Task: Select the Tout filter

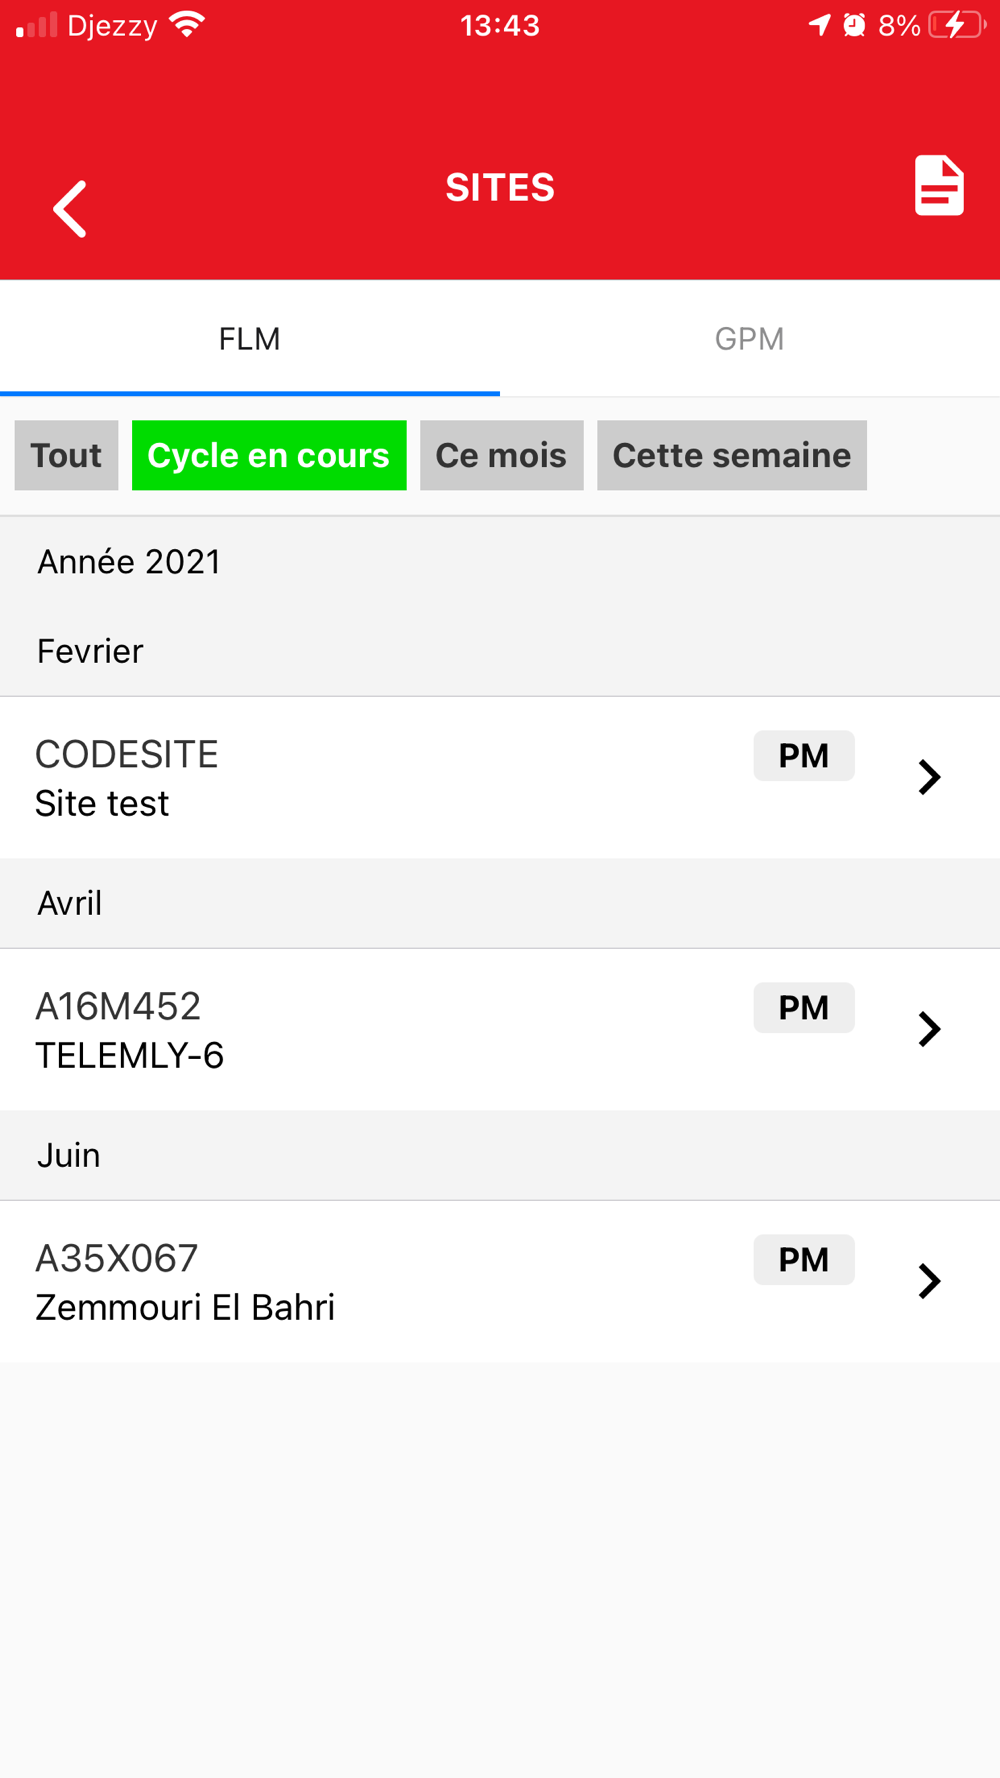Action: coord(66,456)
